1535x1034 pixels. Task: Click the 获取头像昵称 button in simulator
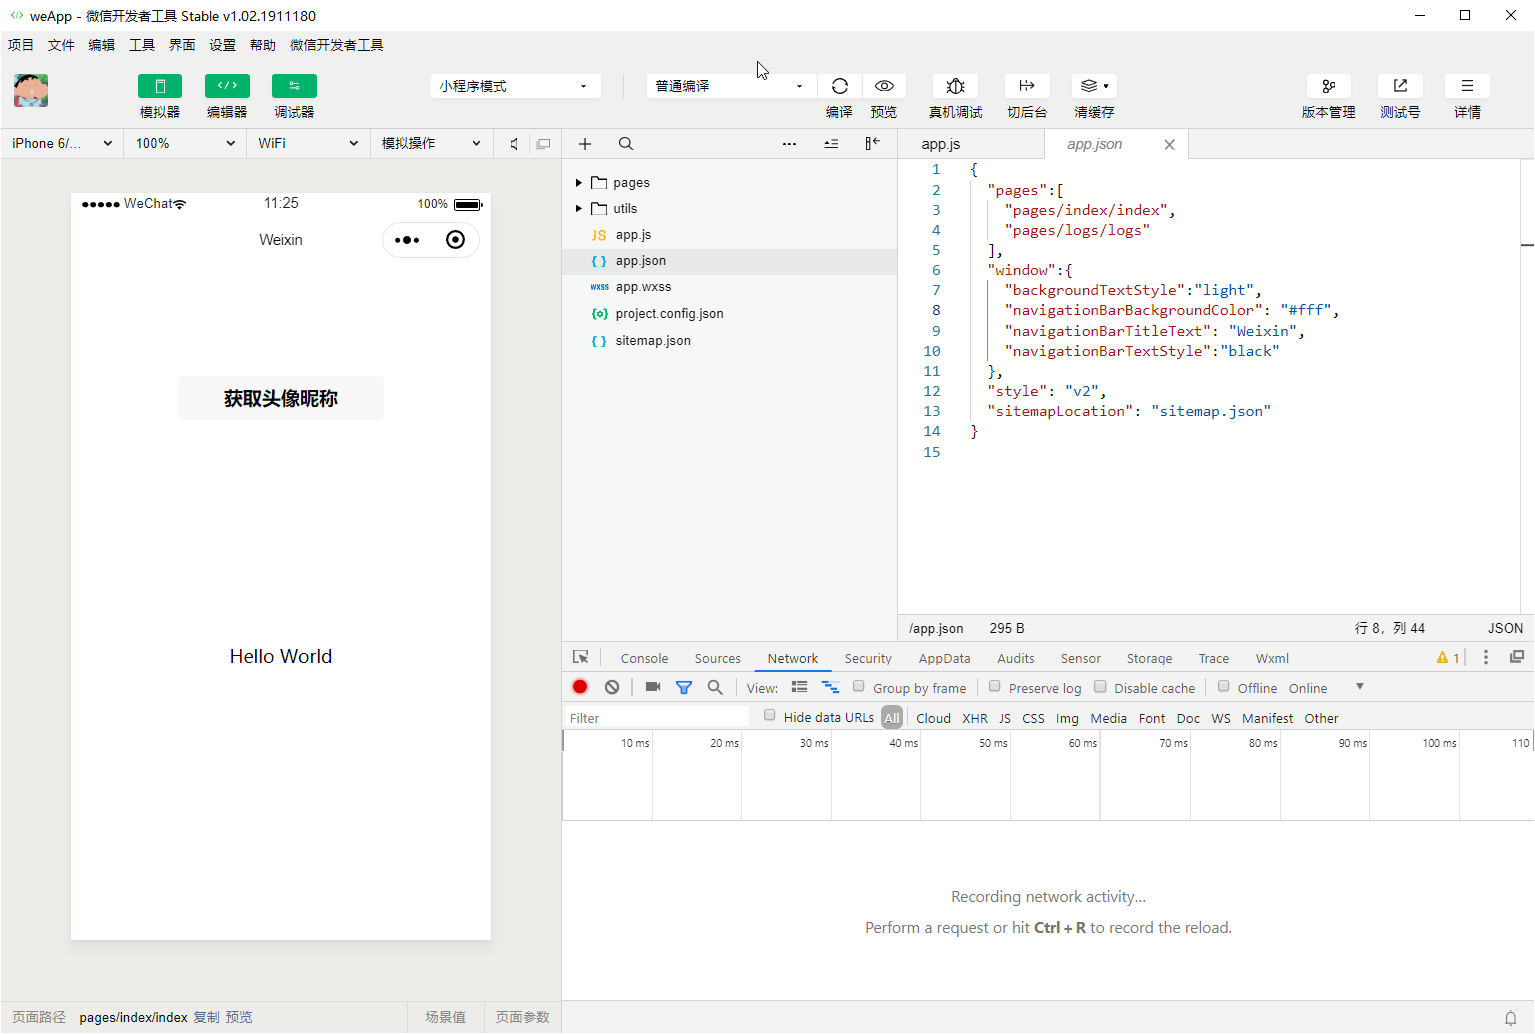click(x=281, y=398)
